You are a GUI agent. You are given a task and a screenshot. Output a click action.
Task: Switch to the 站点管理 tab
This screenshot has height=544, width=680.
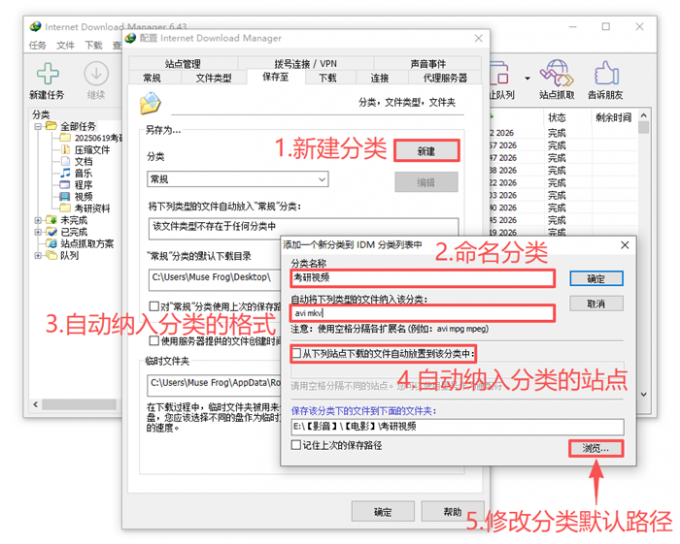pyautogui.click(x=183, y=64)
